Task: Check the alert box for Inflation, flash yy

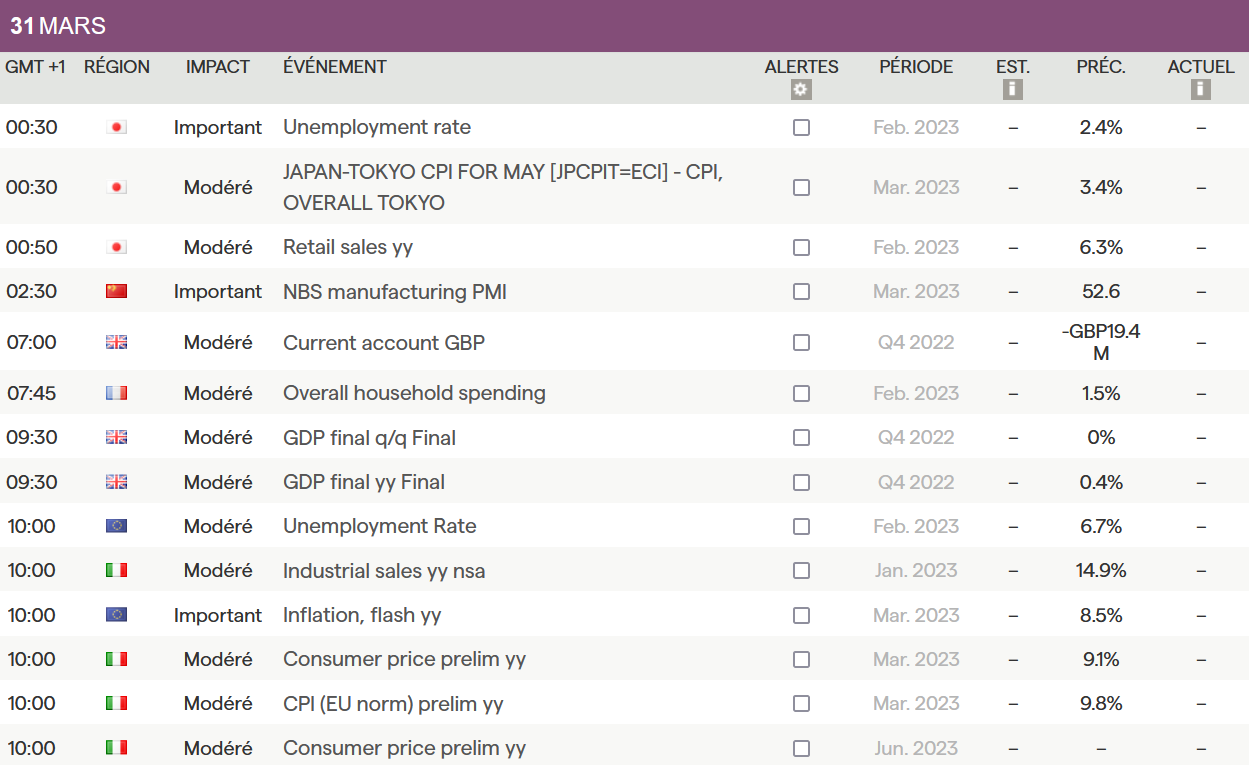Action: click(x=801, y=615)
